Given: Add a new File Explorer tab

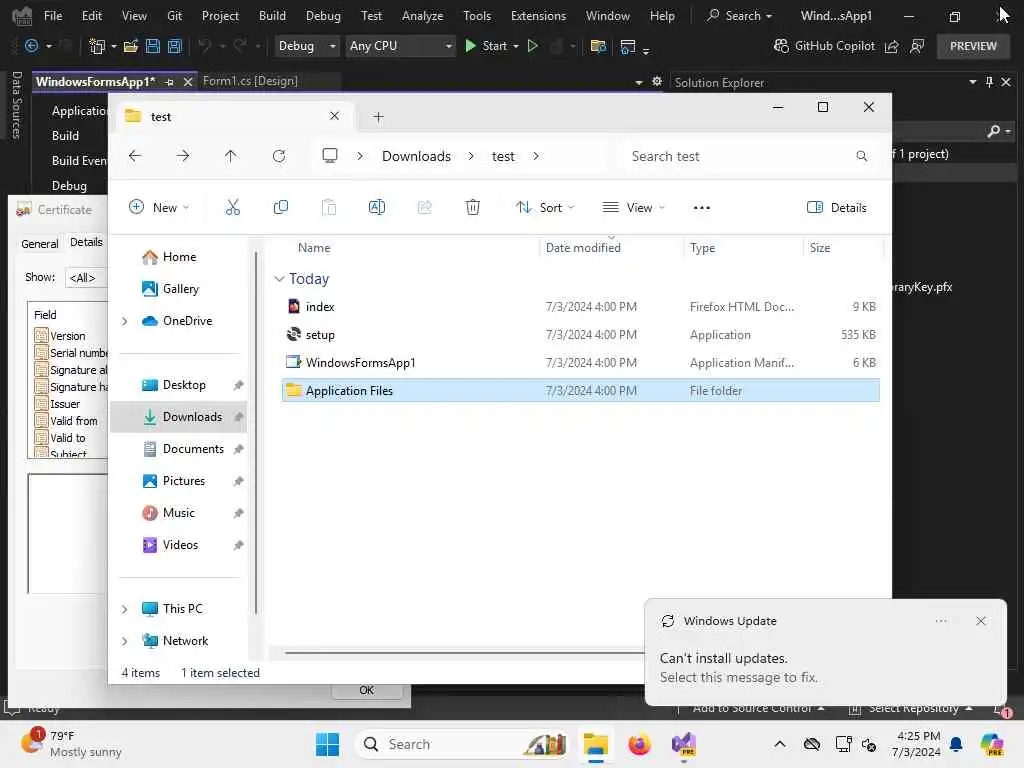Looking at the screenshot, I should pyautogui.click(x=378, y=117).
